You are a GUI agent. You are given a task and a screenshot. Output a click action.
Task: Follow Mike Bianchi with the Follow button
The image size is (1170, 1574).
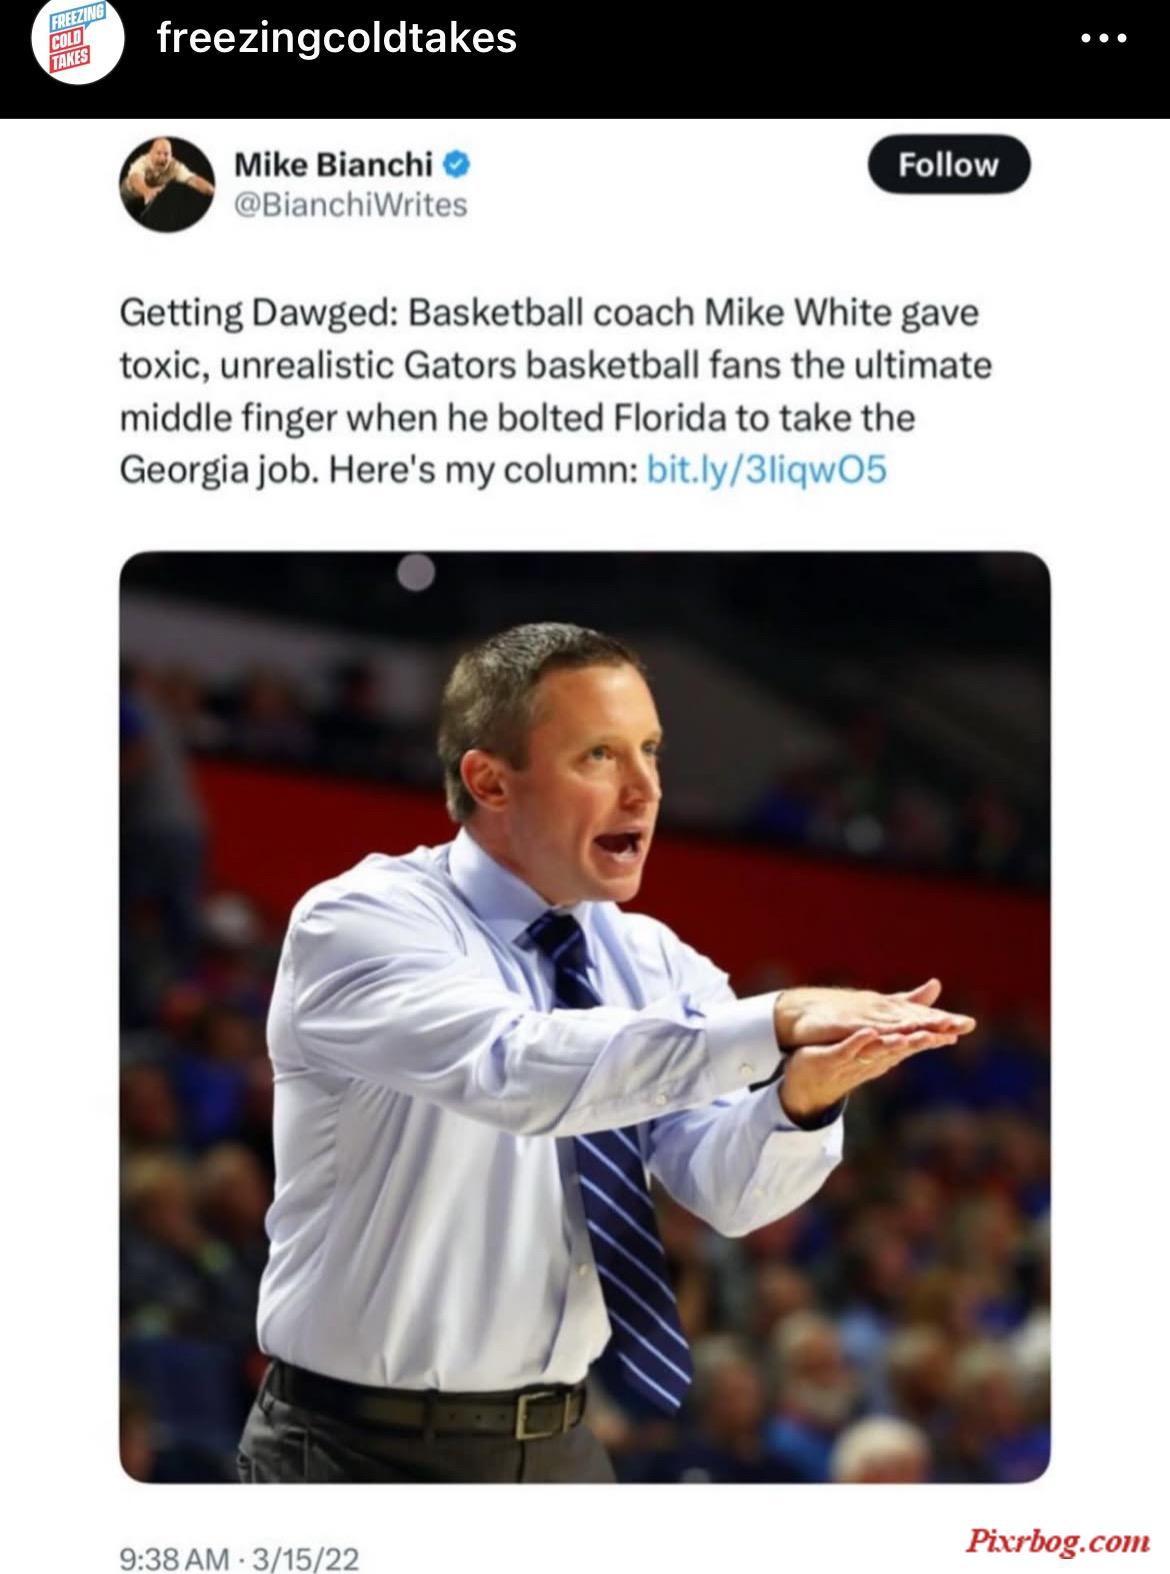948,164
